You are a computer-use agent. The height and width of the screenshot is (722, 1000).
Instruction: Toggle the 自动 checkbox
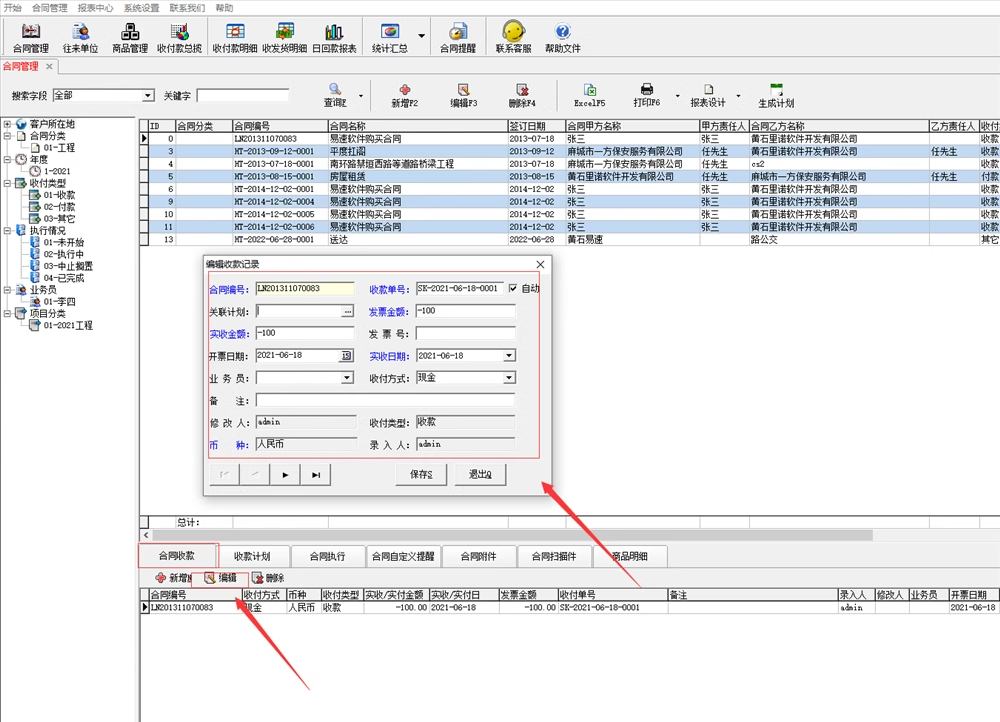[513, 288]
